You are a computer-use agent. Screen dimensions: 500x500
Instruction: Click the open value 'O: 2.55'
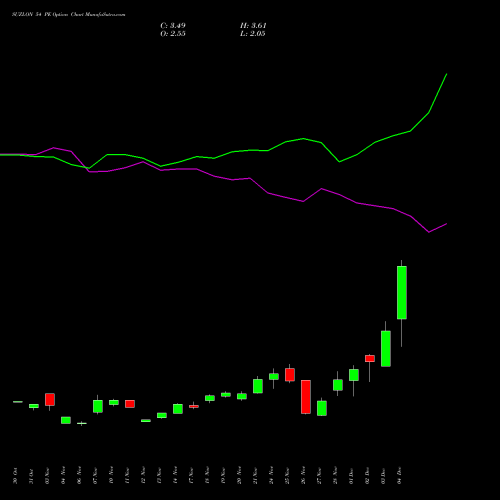pyautogui.click(x=173, y=34)
